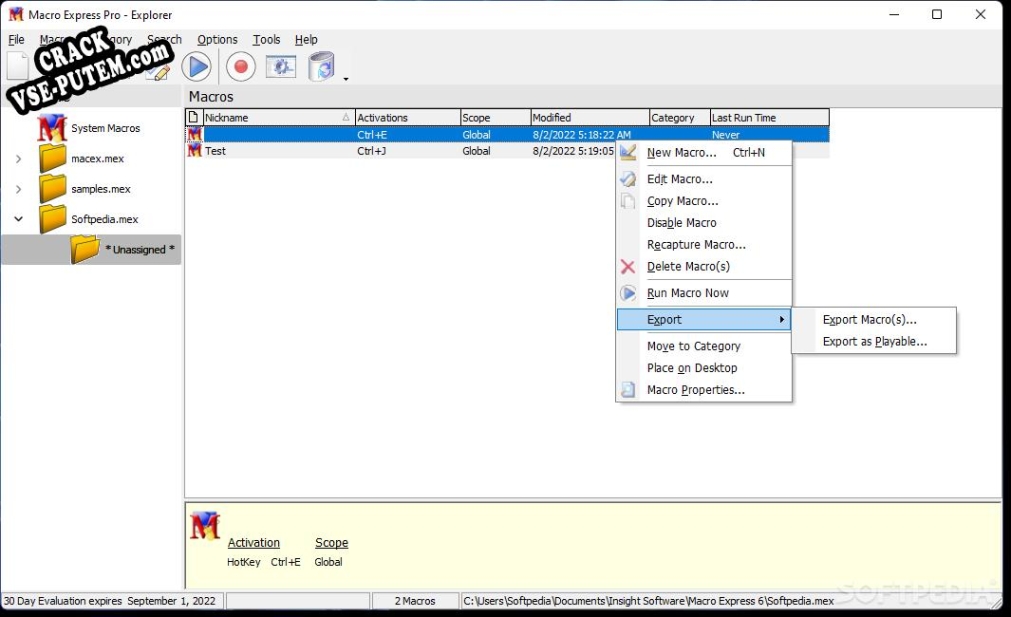This screenshot has width=1011, height=617.
Task: Click the evaluation expiry status bar text
Action: point(110,601)
